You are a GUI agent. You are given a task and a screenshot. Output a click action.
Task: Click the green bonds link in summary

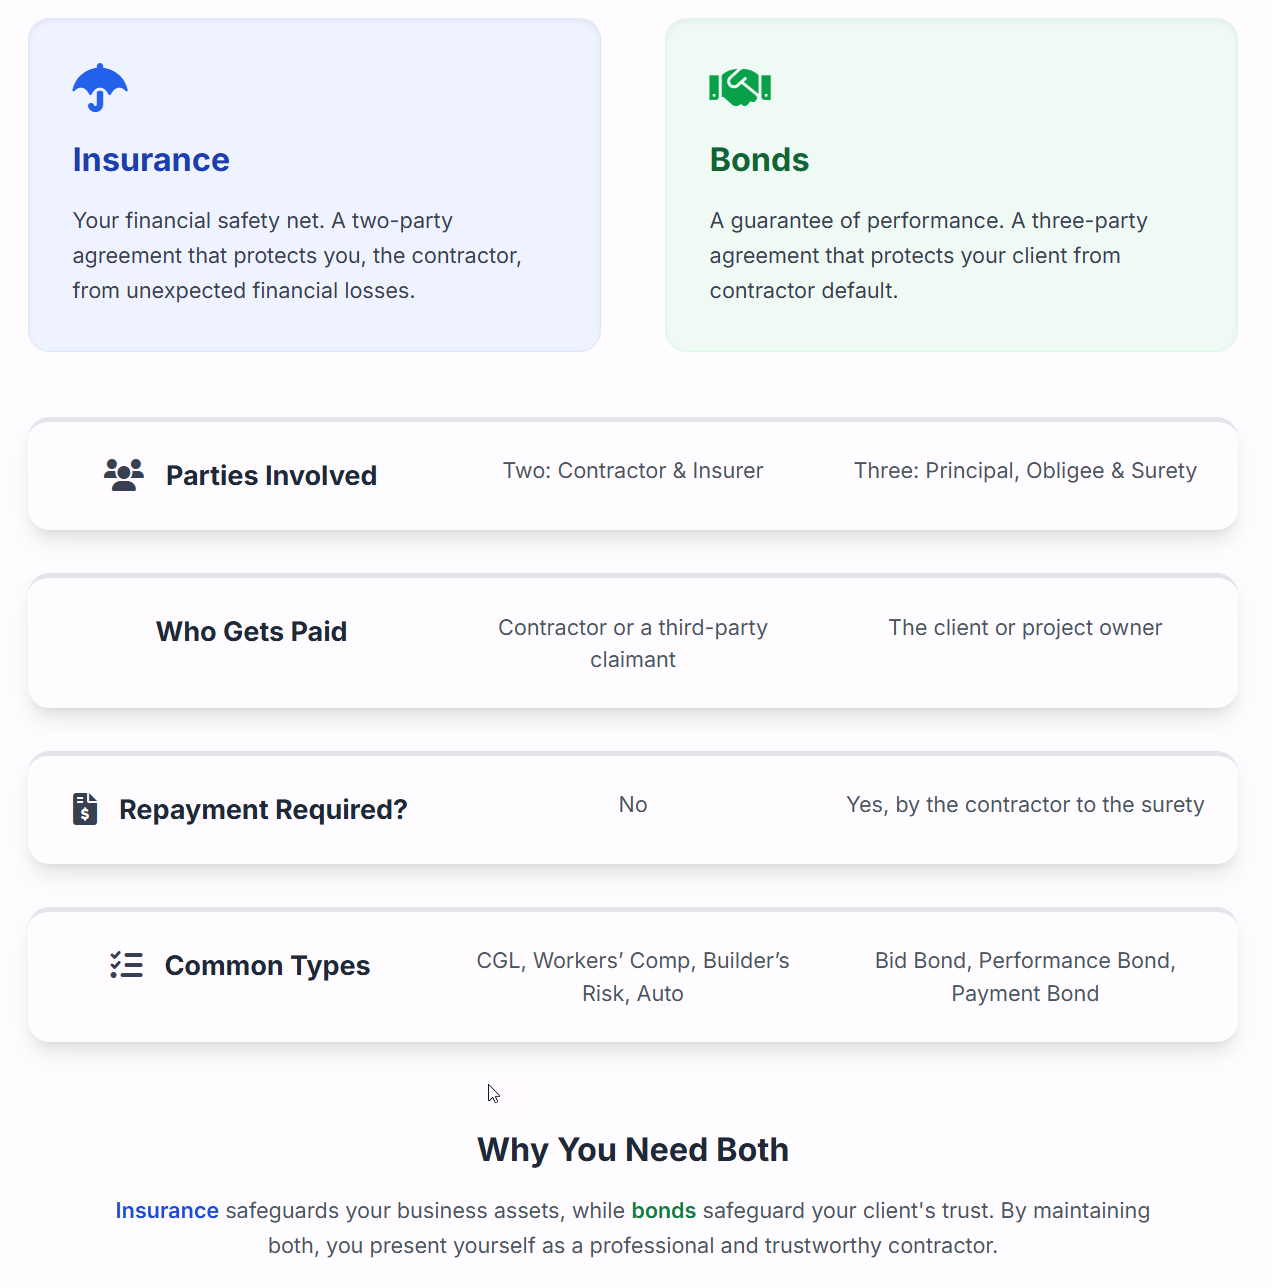tap(663, 1211)
